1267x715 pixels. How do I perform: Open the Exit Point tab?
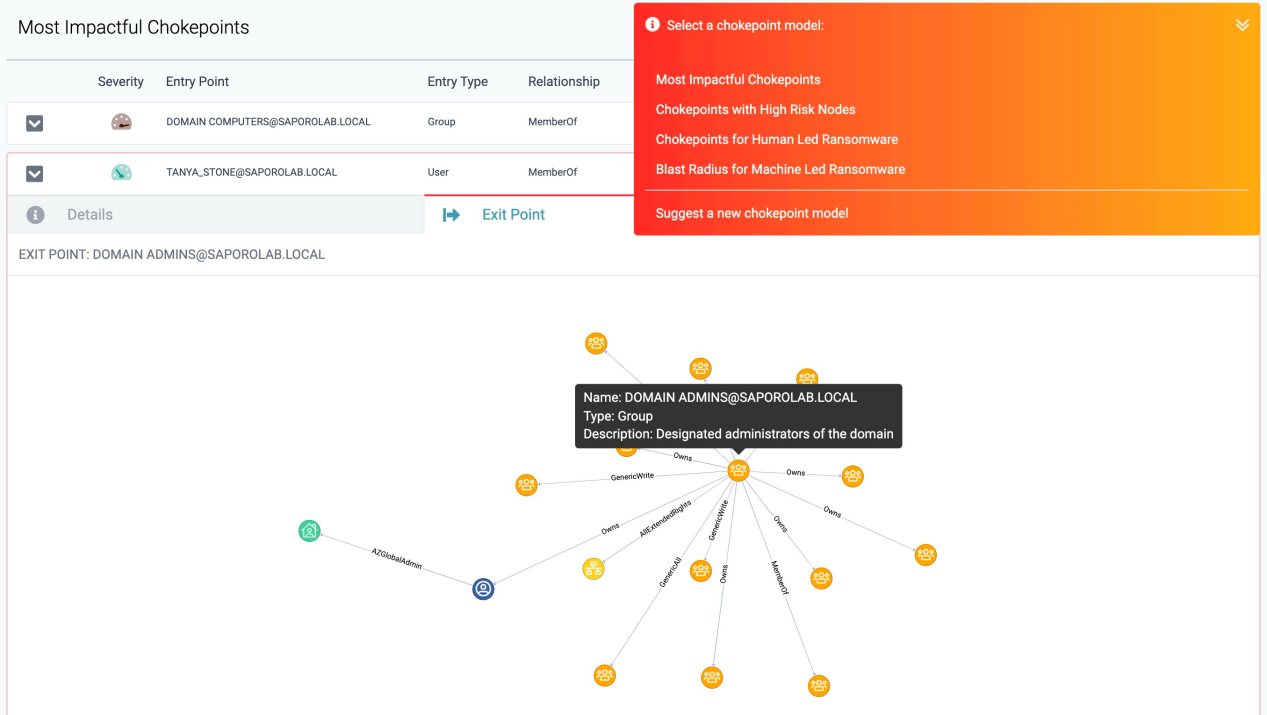(513, 215)
